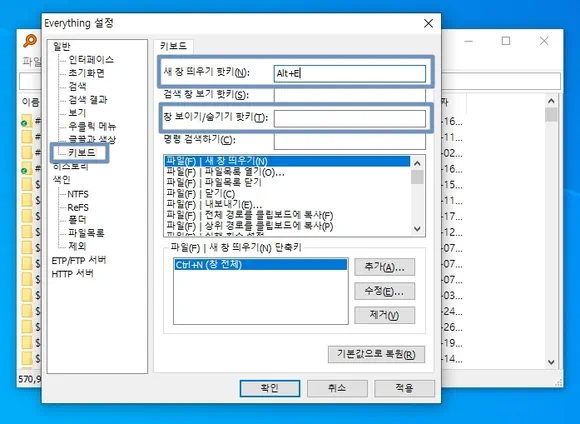Open the ReFS index settings
The height and width of the screenshot is (424, 580).
tap(78, 207)
